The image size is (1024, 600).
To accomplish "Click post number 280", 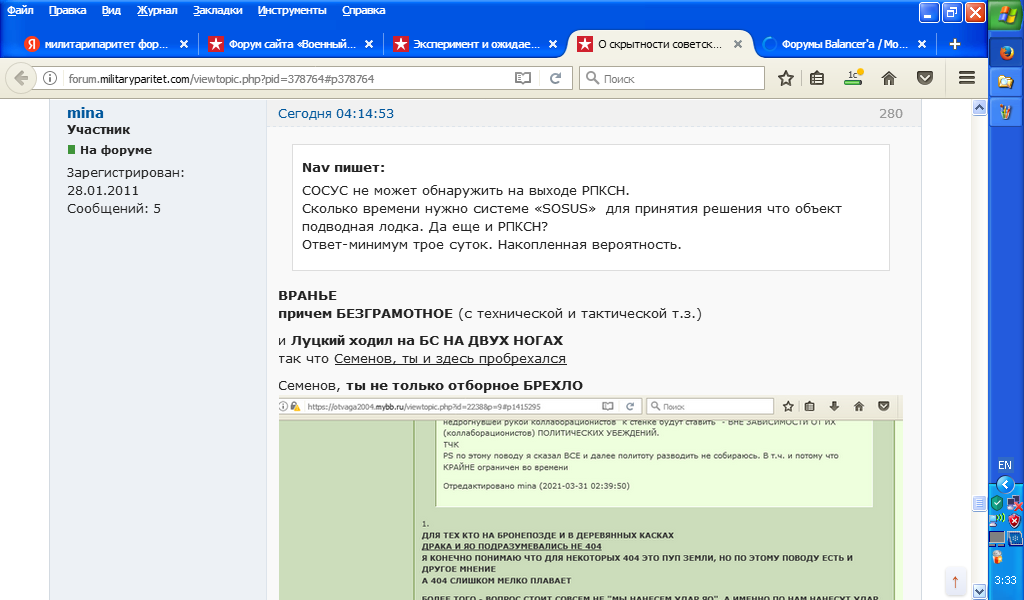I will 891,114.
